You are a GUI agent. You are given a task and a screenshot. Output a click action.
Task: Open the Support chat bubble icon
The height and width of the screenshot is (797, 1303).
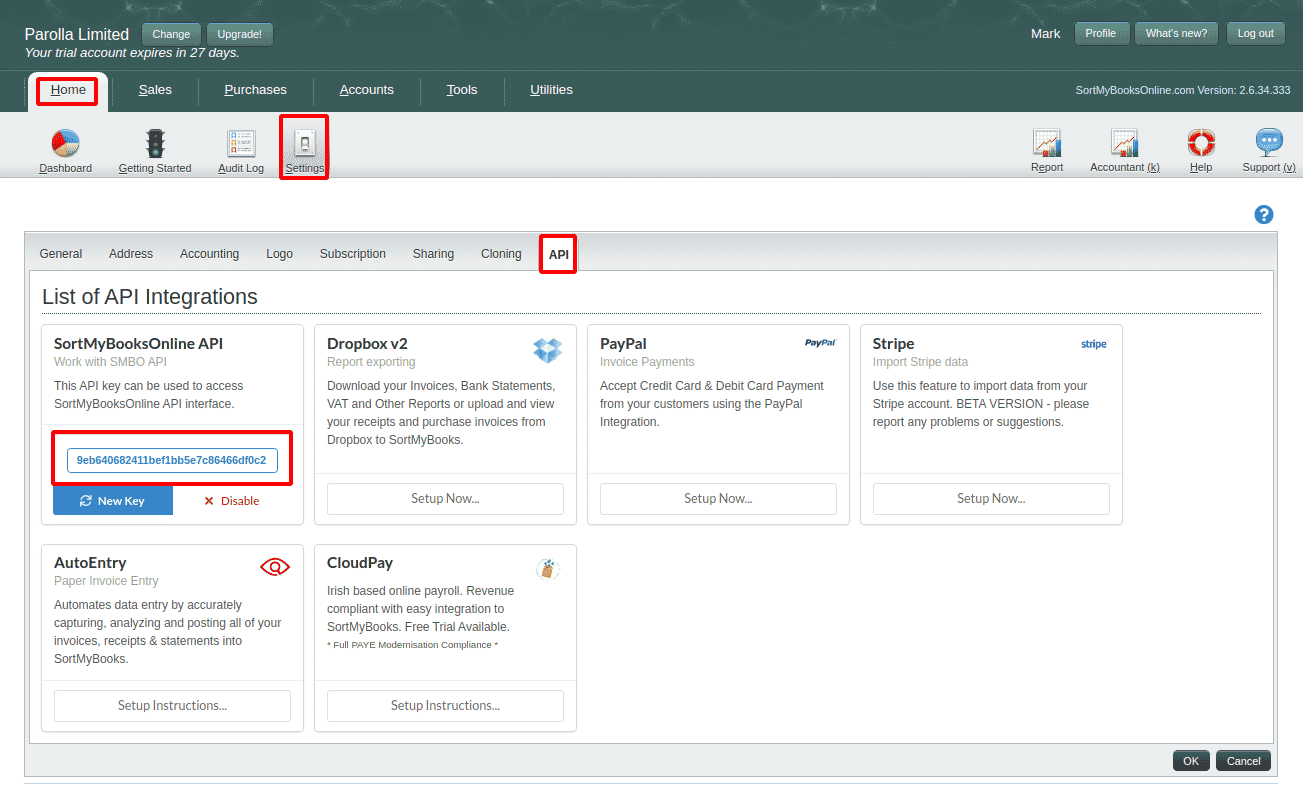point(1269,144)
